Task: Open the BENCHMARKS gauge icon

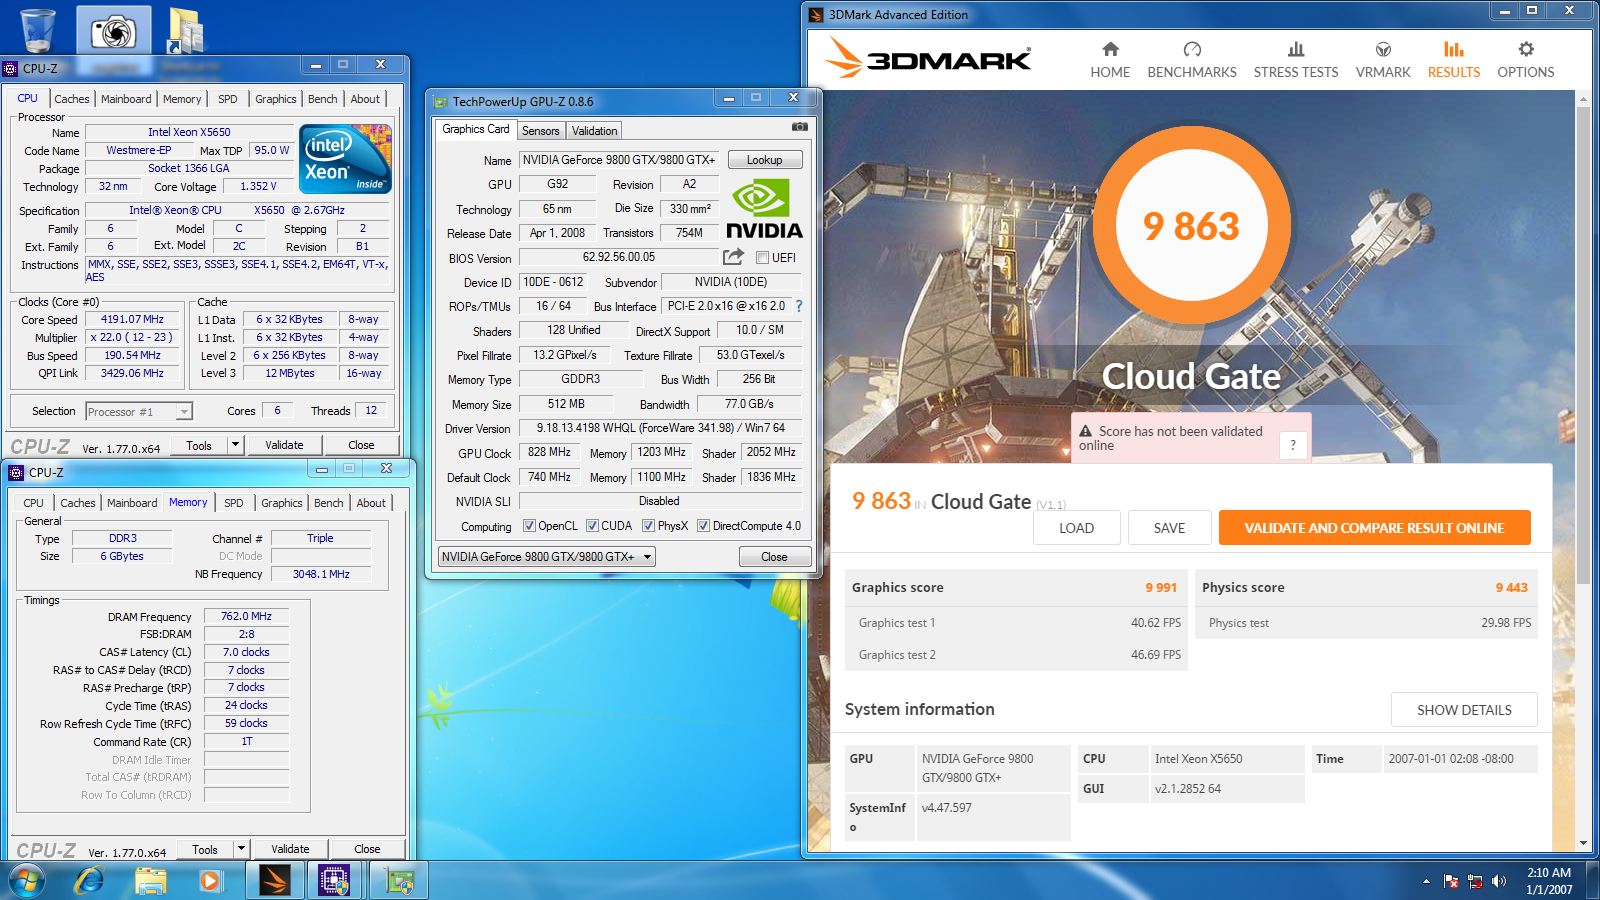Action: (x=1192, y=49)
